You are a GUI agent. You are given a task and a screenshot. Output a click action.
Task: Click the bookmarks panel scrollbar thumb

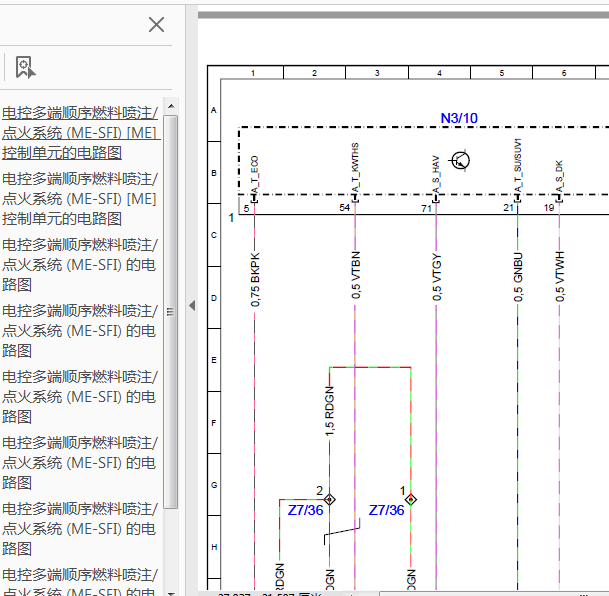click(171, 312)
